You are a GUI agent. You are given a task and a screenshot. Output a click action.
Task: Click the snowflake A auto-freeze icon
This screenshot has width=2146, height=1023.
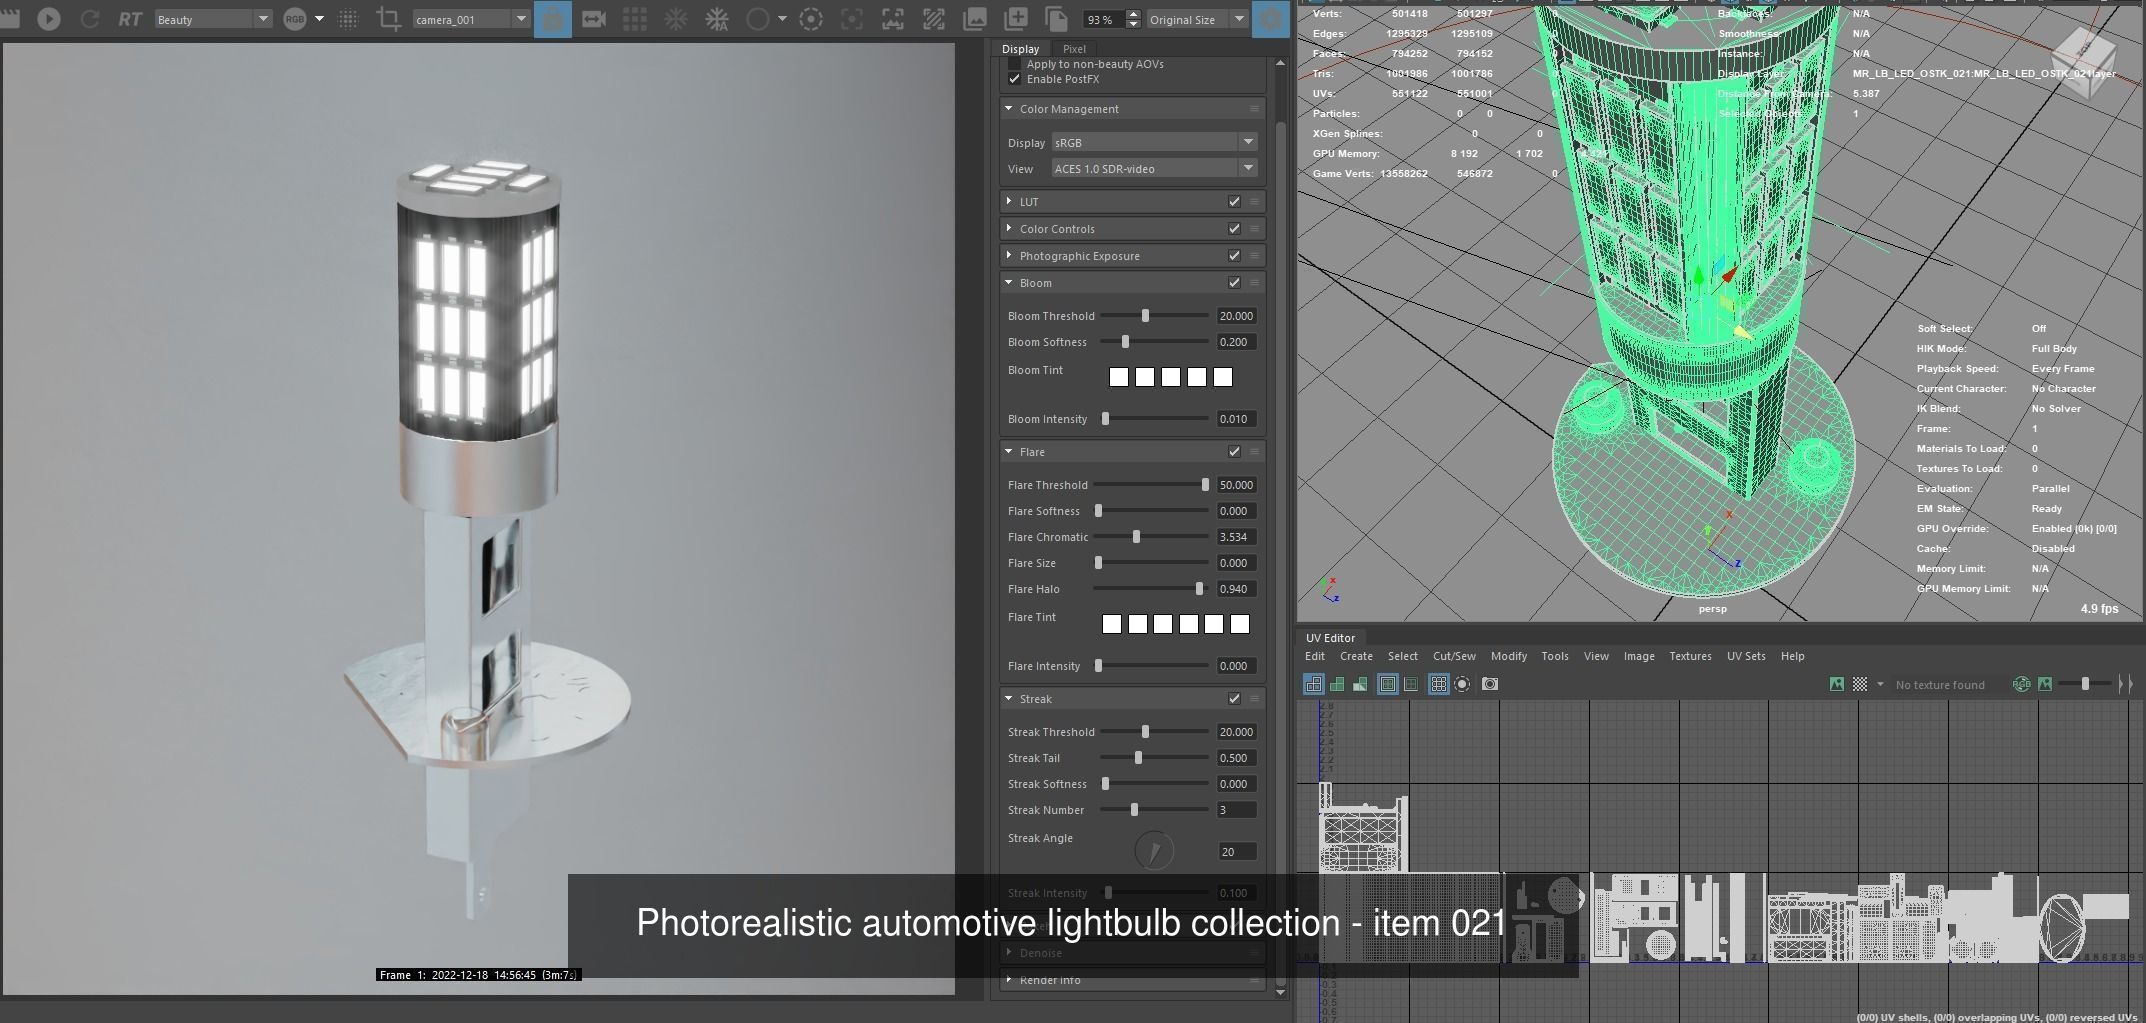[x=717, y=19]
